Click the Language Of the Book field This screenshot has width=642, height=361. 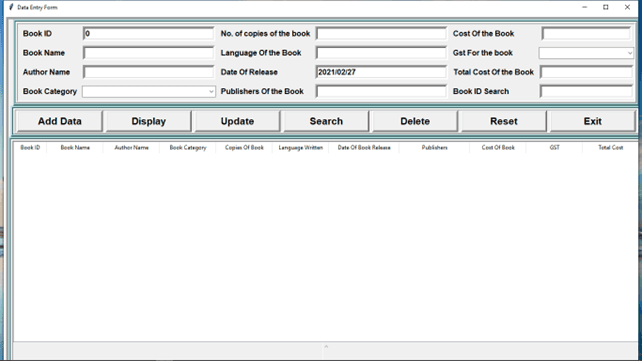click(381, 53)
